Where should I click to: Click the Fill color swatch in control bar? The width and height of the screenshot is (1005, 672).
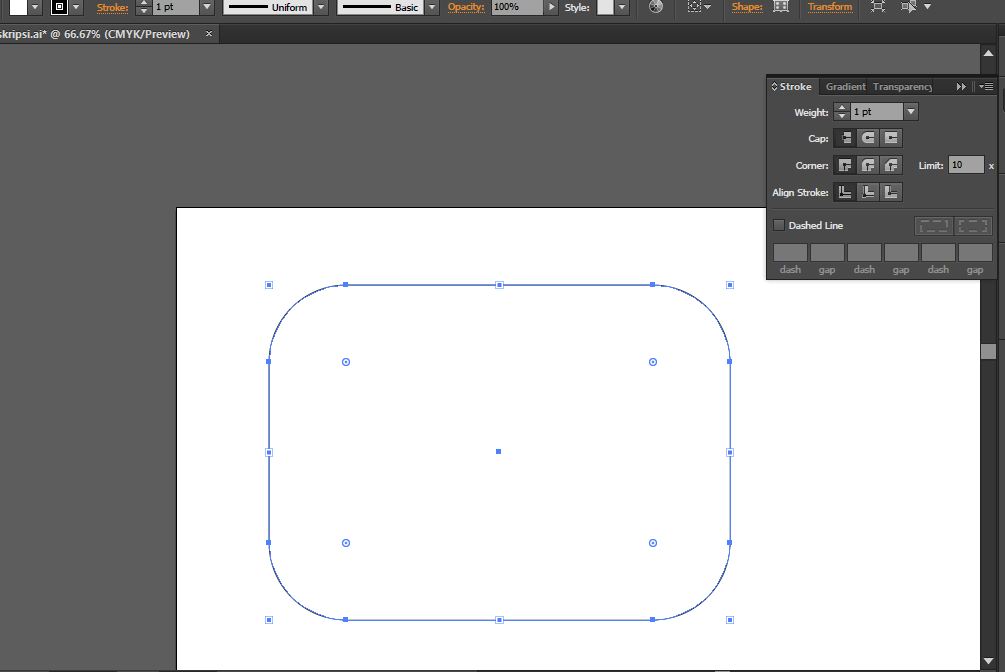pos(16,8)
